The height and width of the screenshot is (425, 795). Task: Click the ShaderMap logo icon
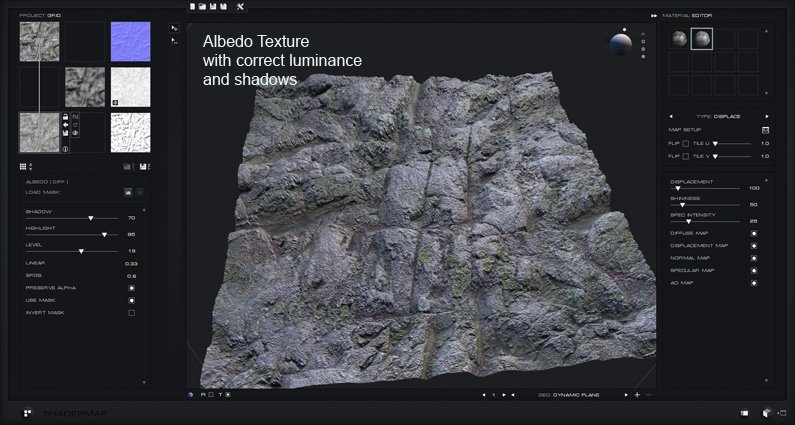(x=29, y=412)
